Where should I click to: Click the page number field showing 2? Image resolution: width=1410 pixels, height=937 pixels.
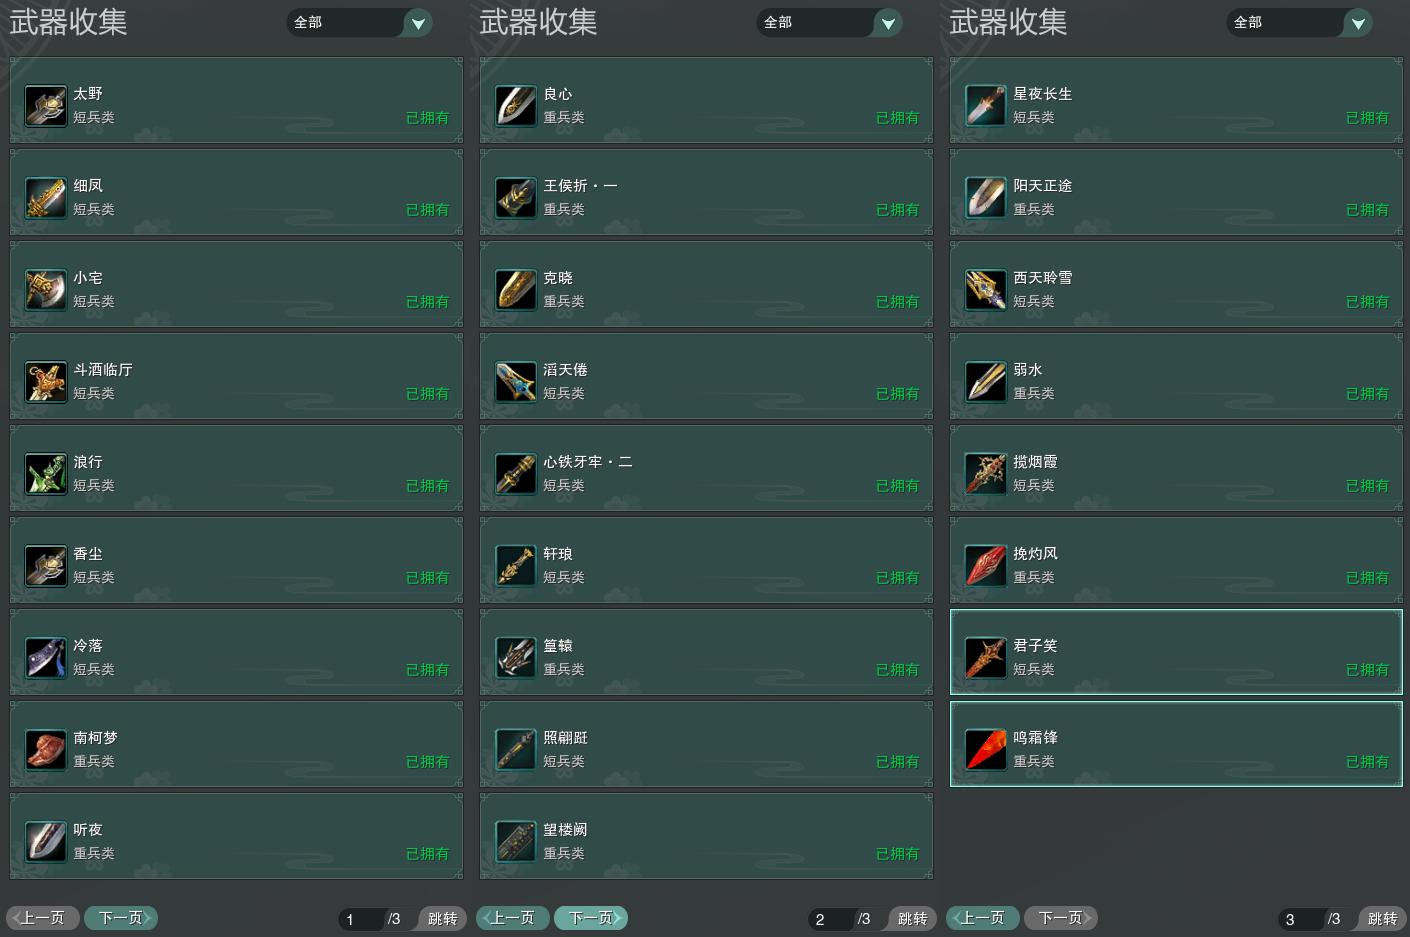831,919
